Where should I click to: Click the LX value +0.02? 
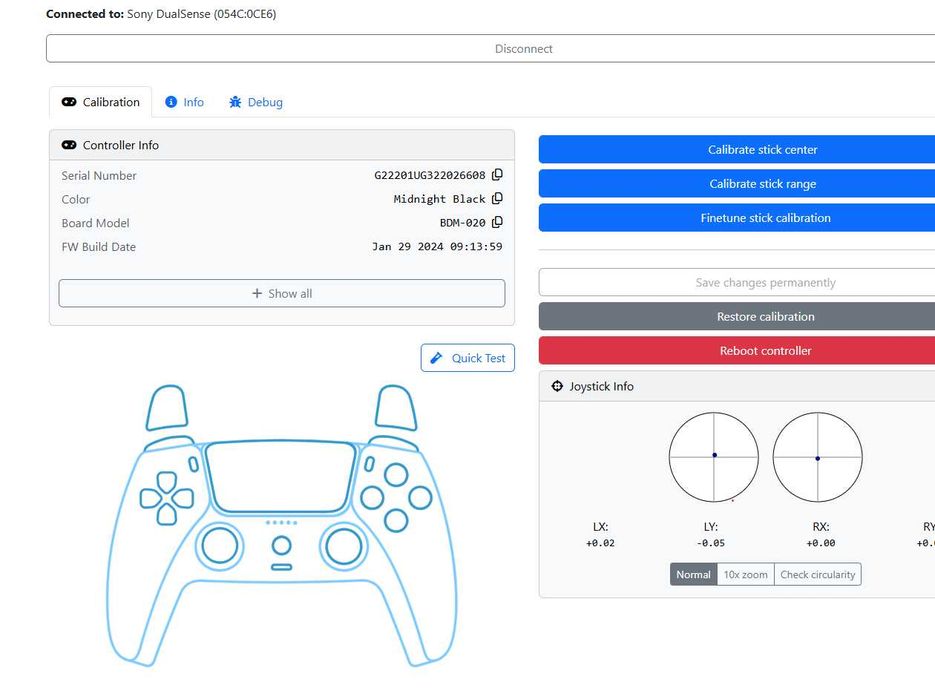(x=600, y=543)
